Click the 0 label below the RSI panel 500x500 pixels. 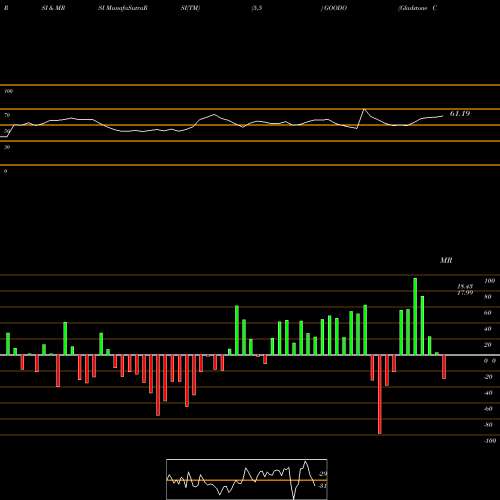pos(5,171)
